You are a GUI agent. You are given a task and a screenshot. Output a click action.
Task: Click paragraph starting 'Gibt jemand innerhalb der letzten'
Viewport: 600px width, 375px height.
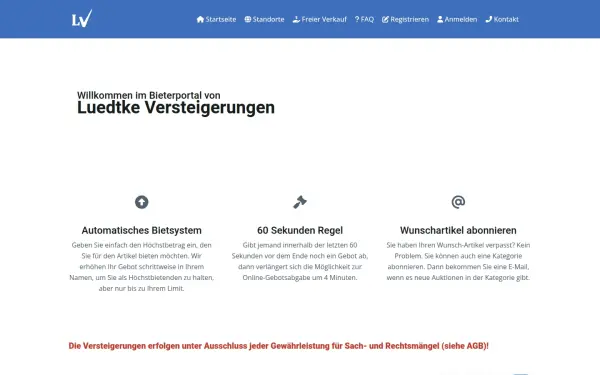coord(300,261)
